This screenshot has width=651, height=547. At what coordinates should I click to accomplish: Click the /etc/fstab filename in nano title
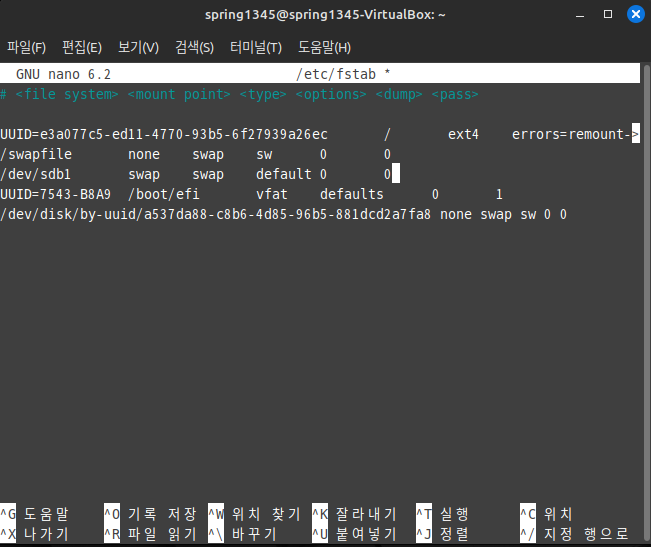point(336,74)
